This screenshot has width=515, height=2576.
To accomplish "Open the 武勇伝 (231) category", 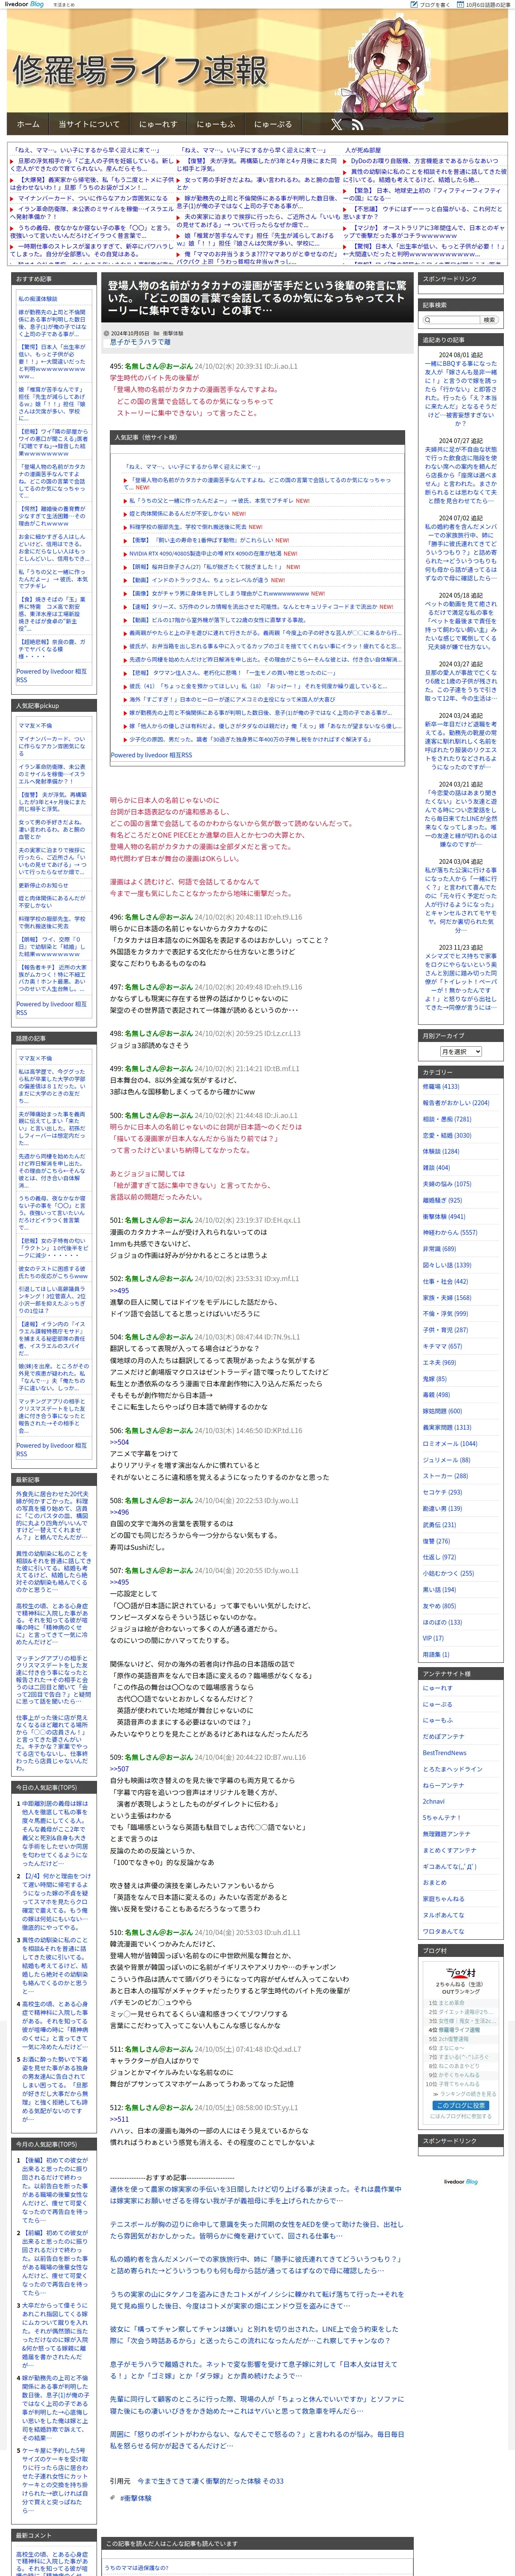I will pos(438,1524).
